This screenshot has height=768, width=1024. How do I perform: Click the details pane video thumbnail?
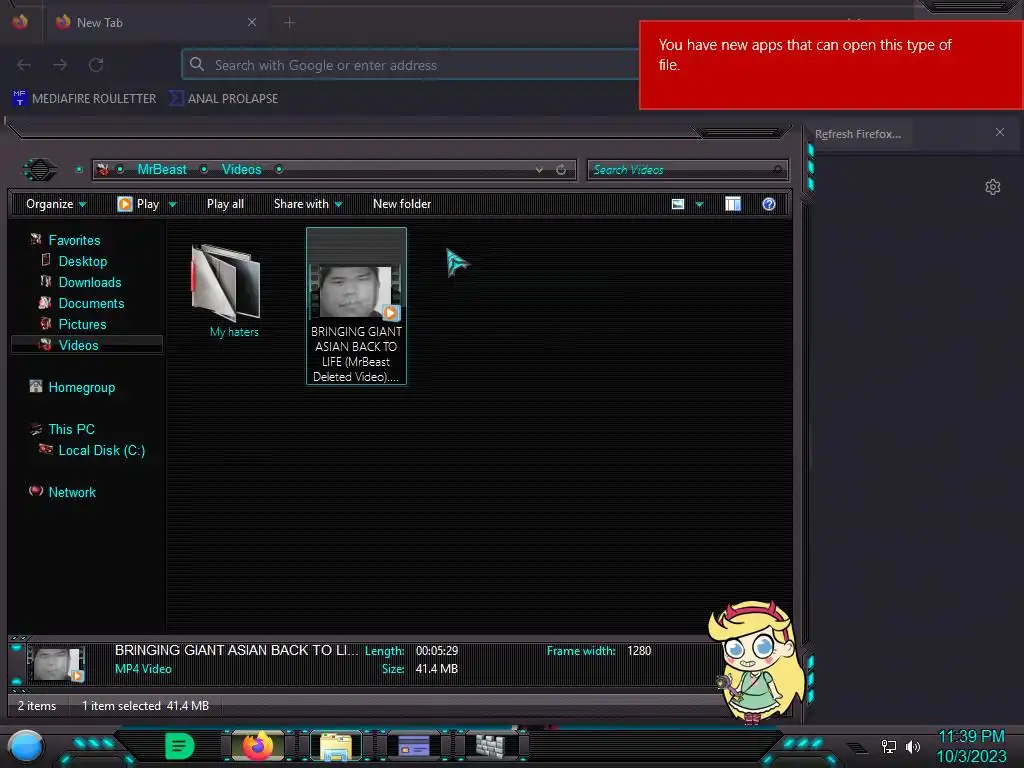point(57,664)
